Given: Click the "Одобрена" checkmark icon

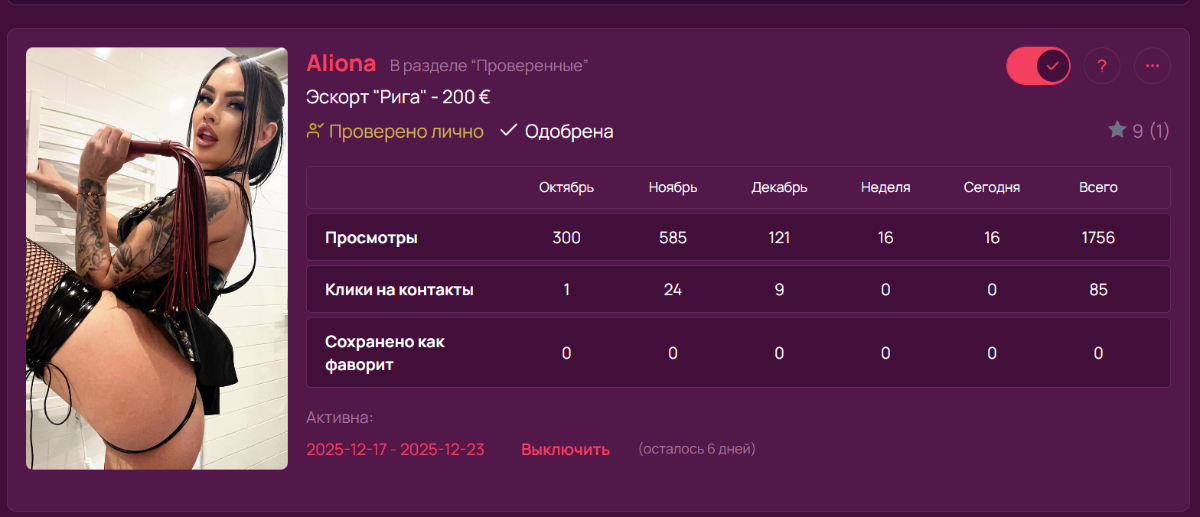Looking at the screenshot, I should (509, 131).
